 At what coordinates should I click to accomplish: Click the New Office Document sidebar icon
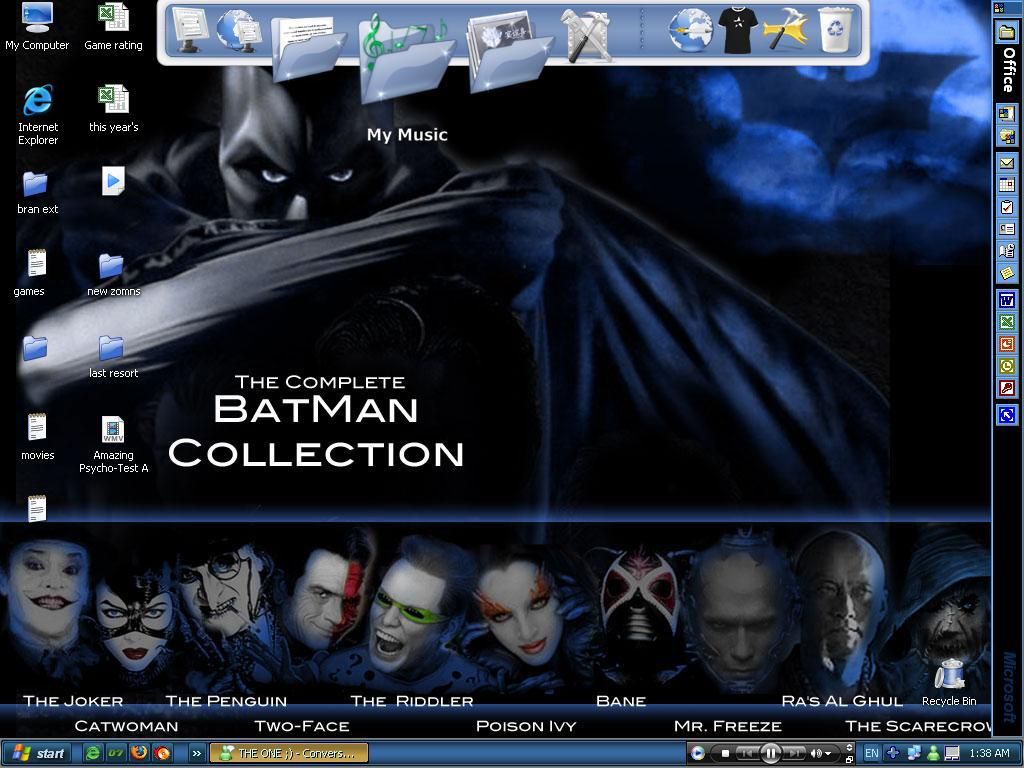tap(1007, 114)
